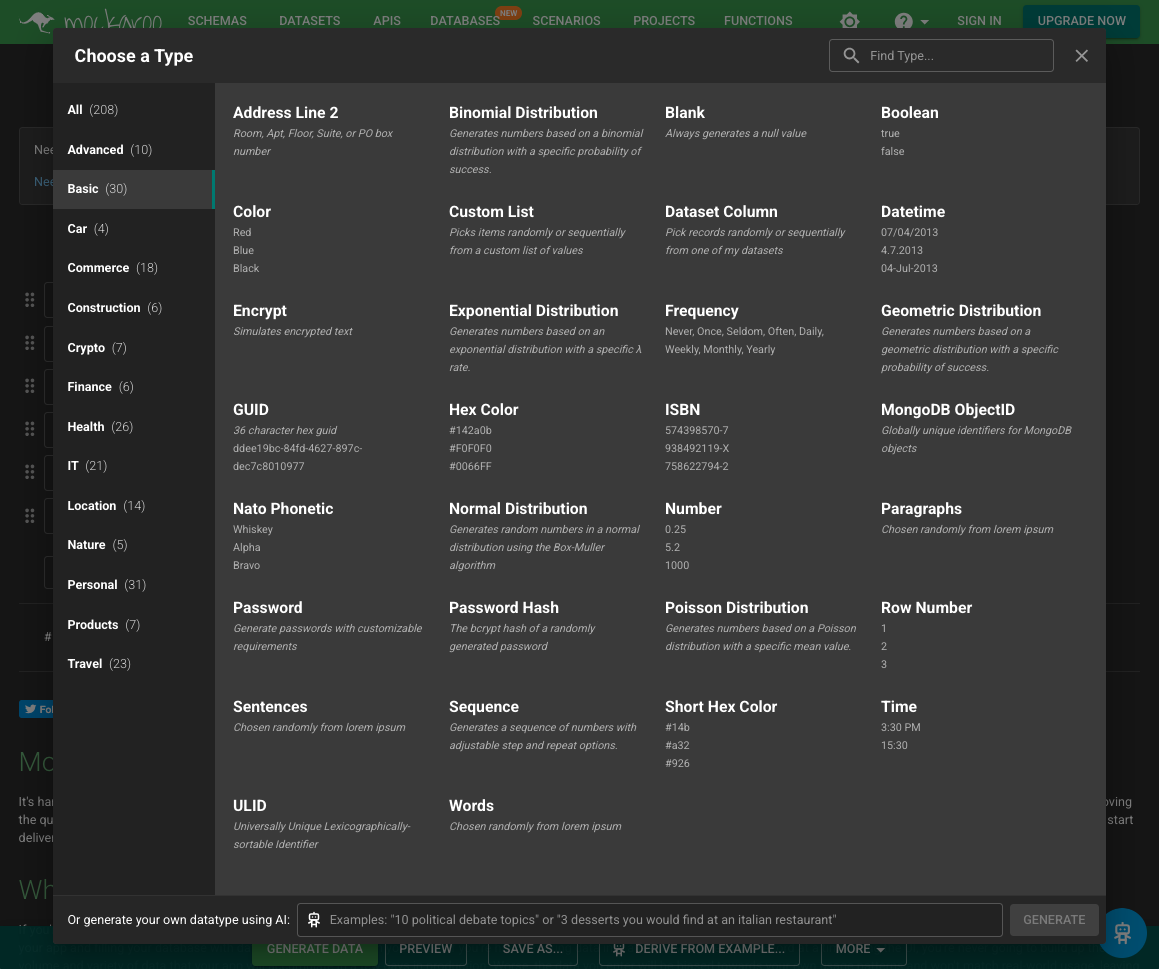
Task: Close the Choose a Type dialog
Action: pyautogui.click(x=1081, y=56)
